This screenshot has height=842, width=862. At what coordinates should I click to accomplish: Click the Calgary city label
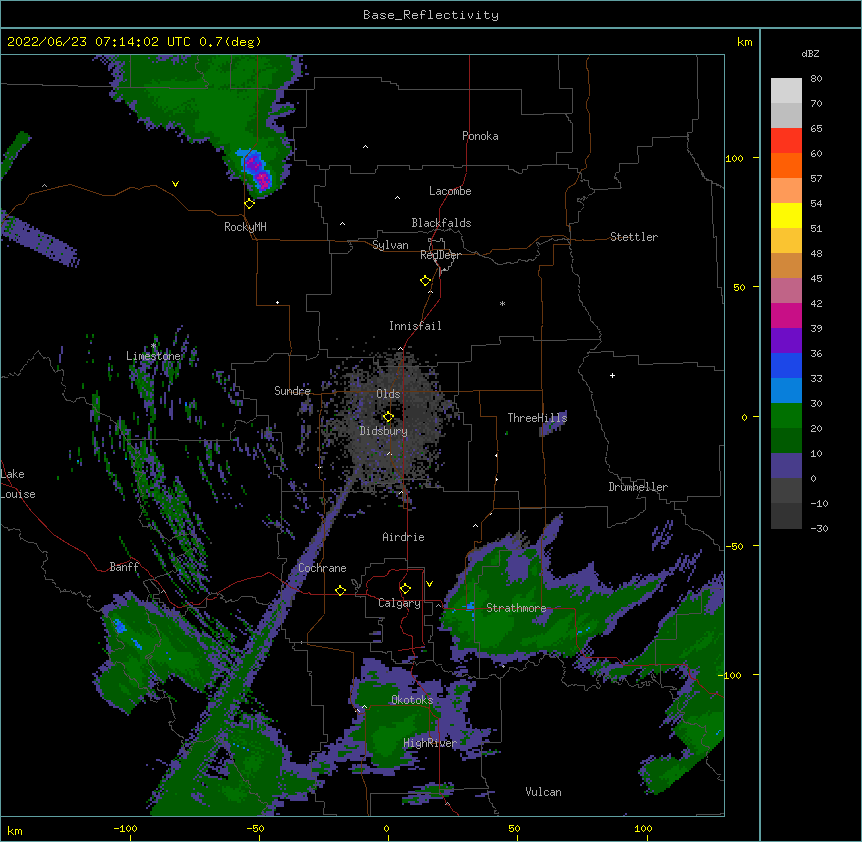click(399, 603)
